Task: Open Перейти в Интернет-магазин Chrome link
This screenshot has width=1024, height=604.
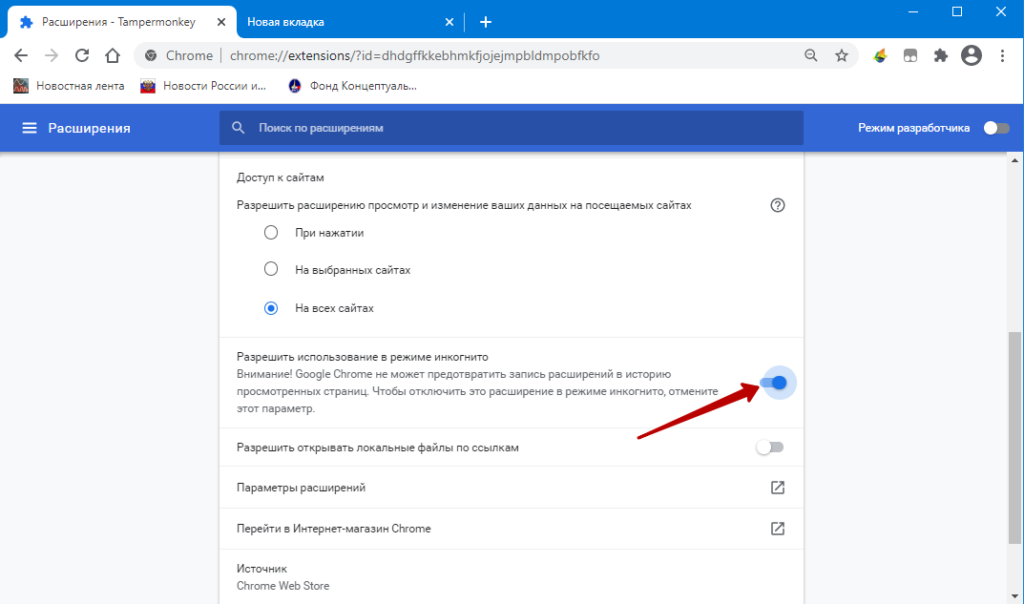Action: point(777,528)
